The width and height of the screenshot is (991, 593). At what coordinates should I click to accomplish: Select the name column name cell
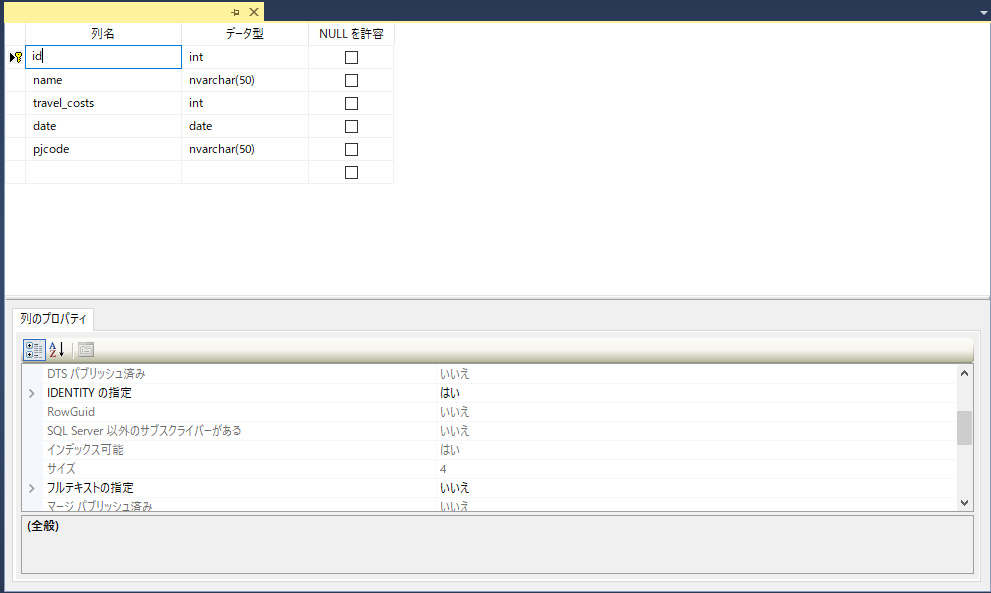(104, 80)
